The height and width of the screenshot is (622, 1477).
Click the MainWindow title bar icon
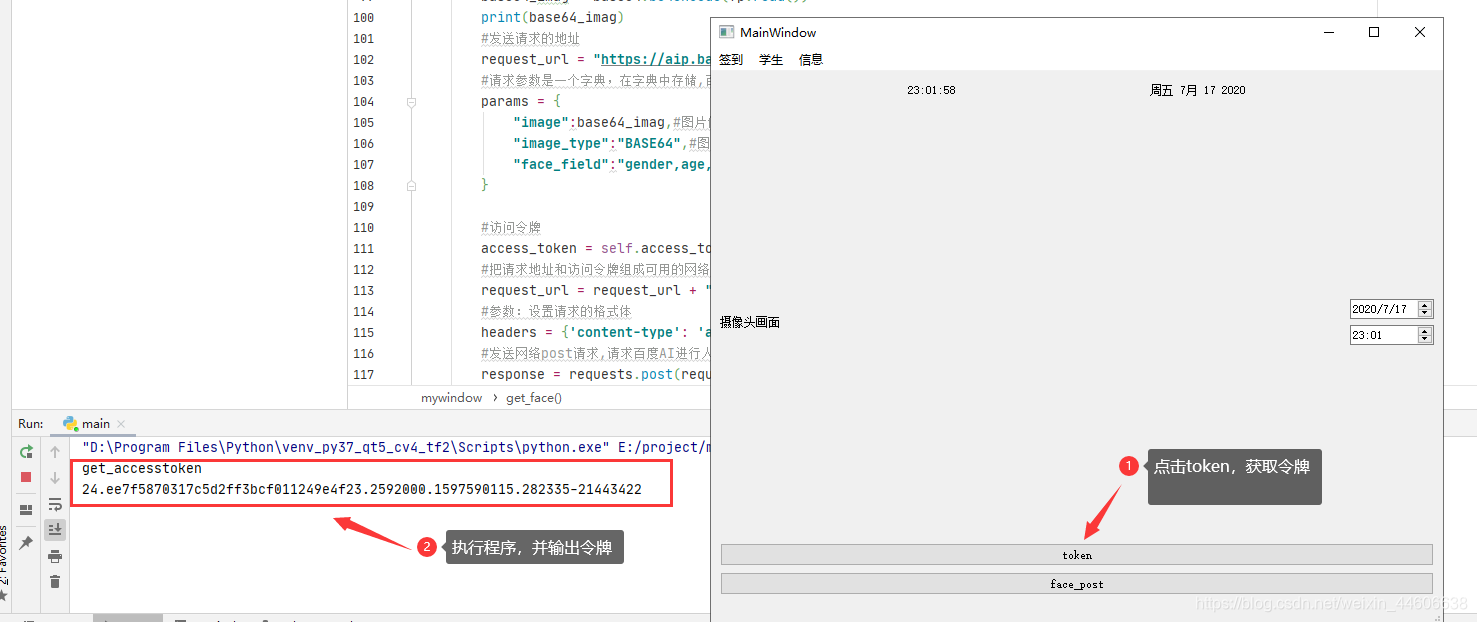[x=727, y=32]
